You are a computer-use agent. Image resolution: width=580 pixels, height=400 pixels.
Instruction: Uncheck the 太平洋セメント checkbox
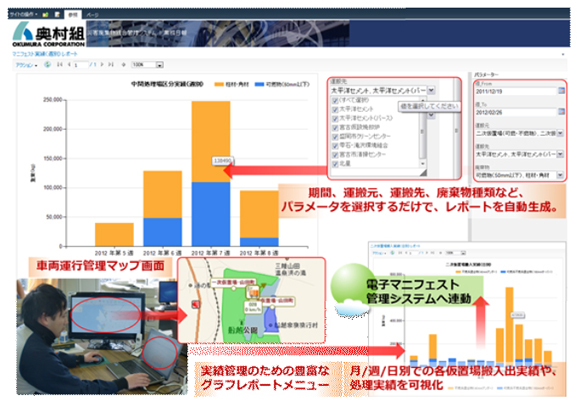point(335,110)
